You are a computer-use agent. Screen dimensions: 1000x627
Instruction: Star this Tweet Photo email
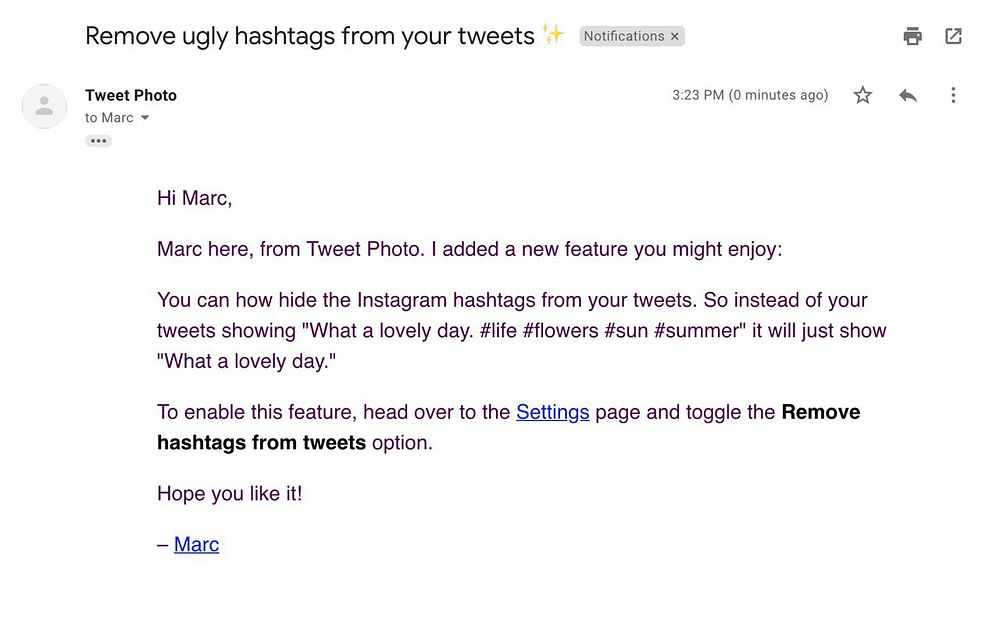tap(862, 95)
